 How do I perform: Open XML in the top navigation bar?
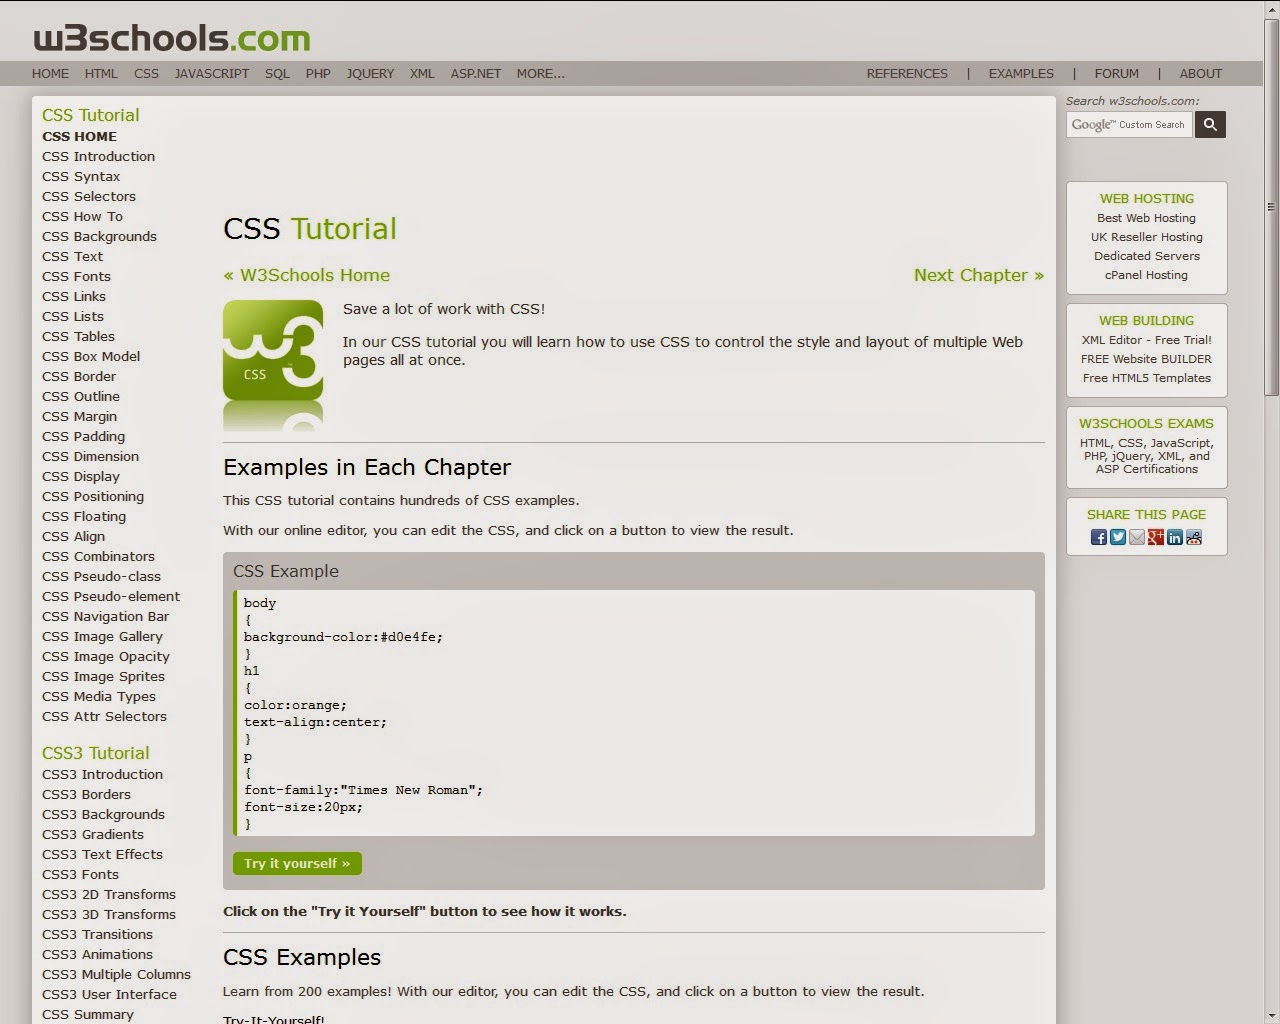(x=422, y=73)
